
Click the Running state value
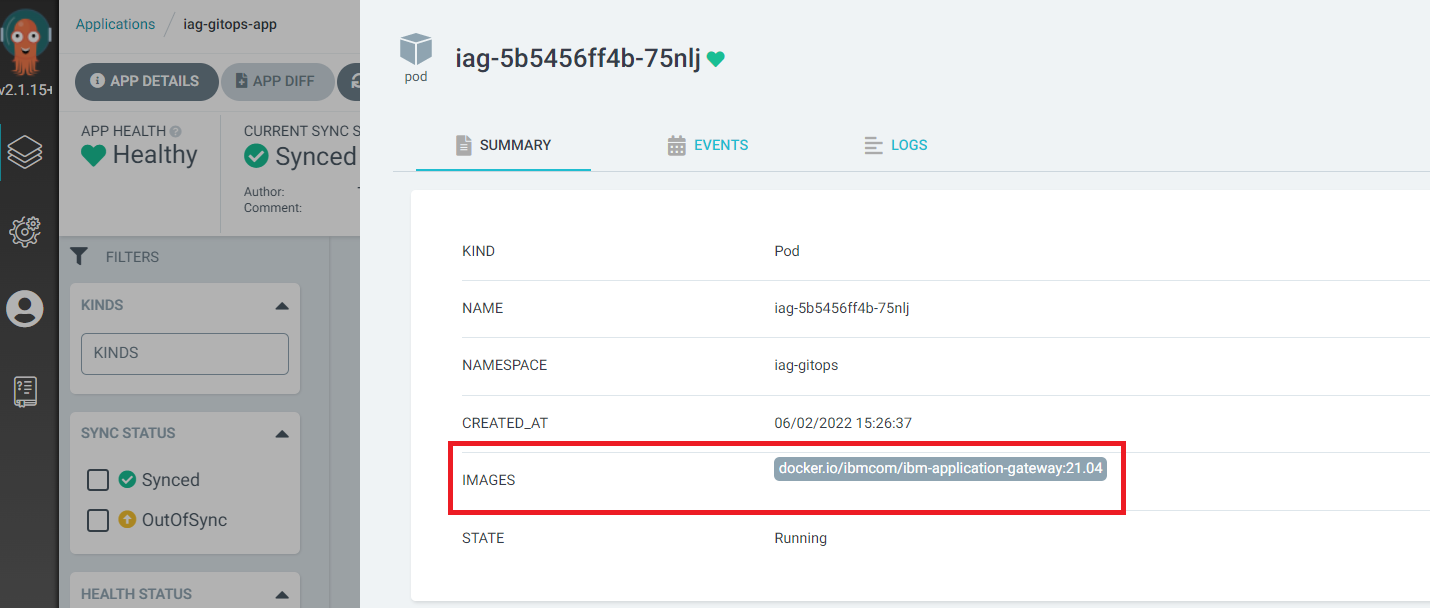coord(800,538)
